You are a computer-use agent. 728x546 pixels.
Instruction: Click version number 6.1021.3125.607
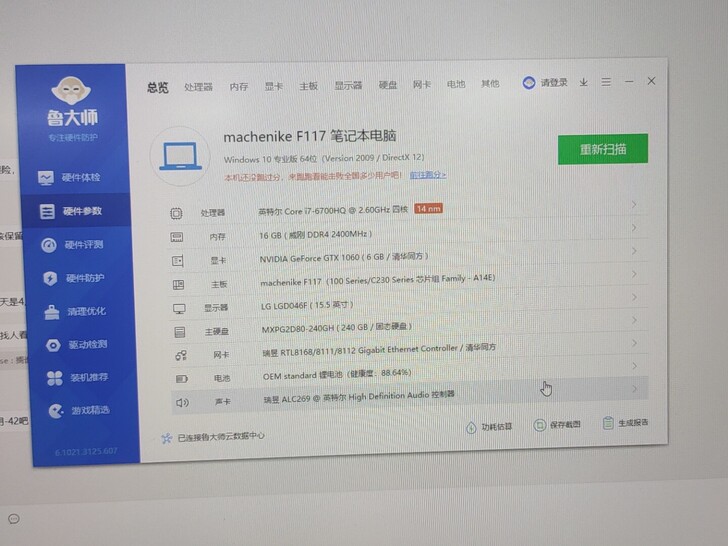coord(86,452)
